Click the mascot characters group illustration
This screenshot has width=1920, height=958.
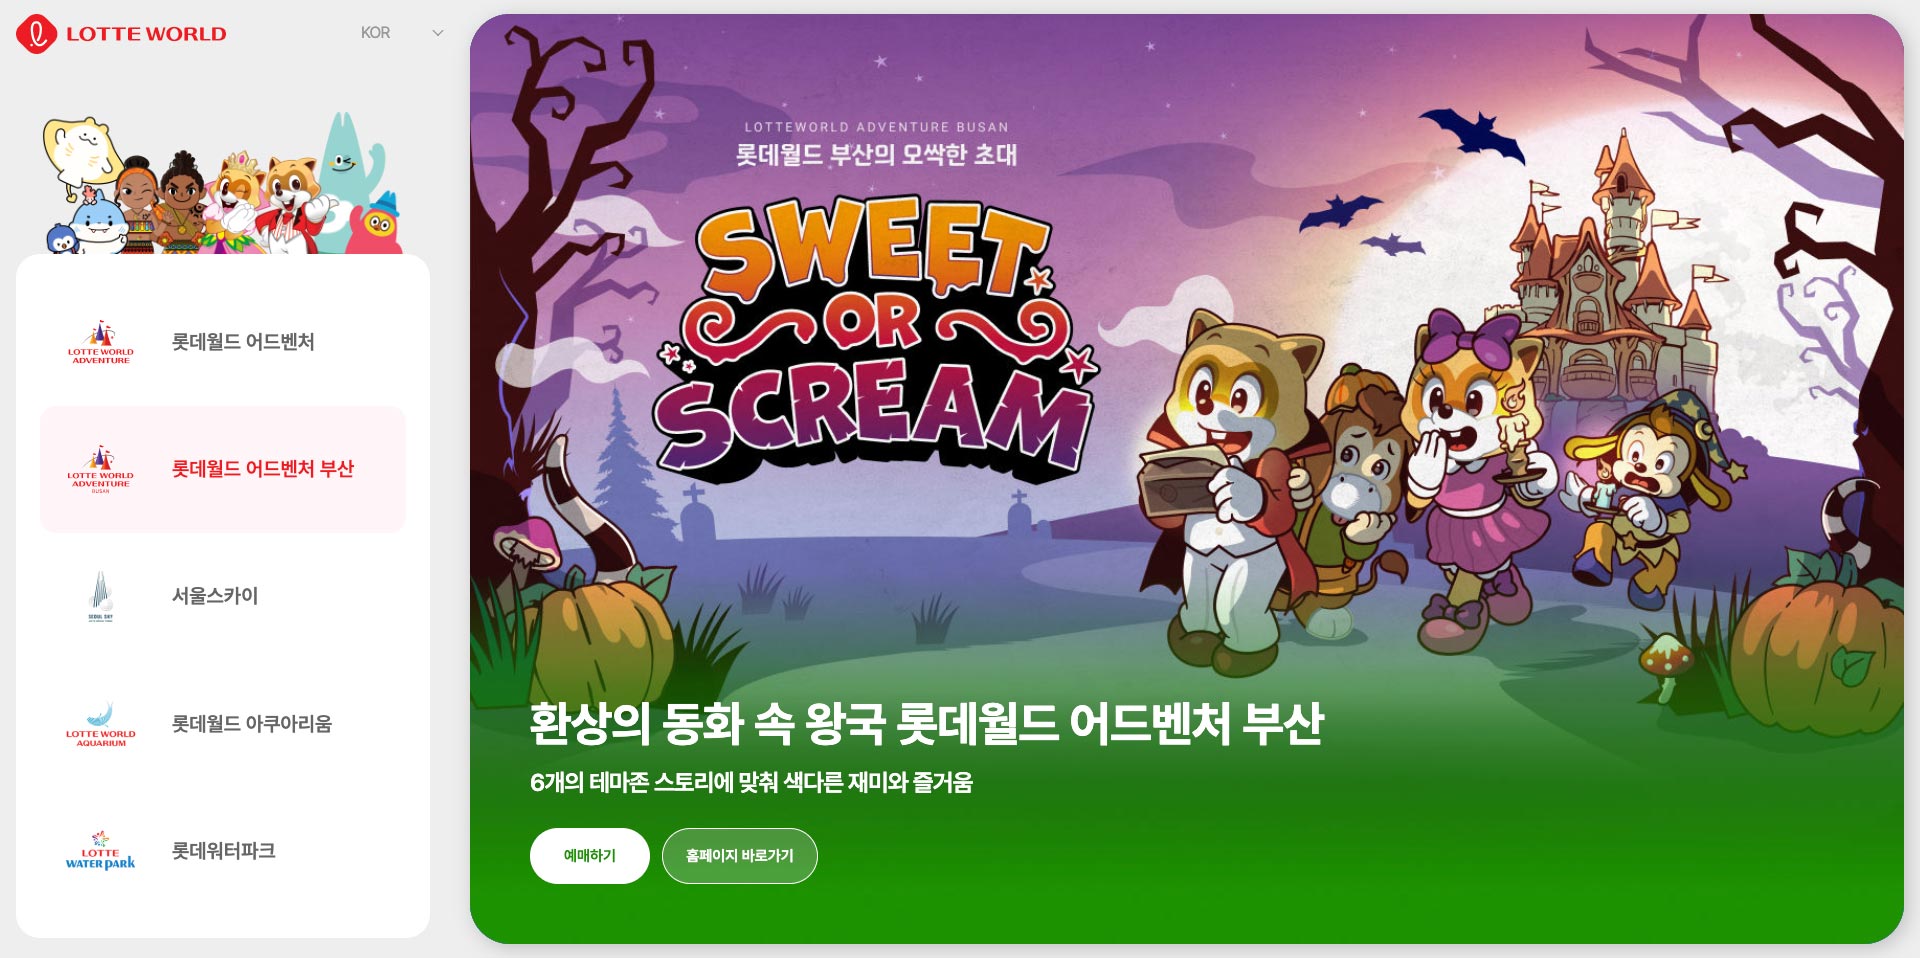pos(222,185)
